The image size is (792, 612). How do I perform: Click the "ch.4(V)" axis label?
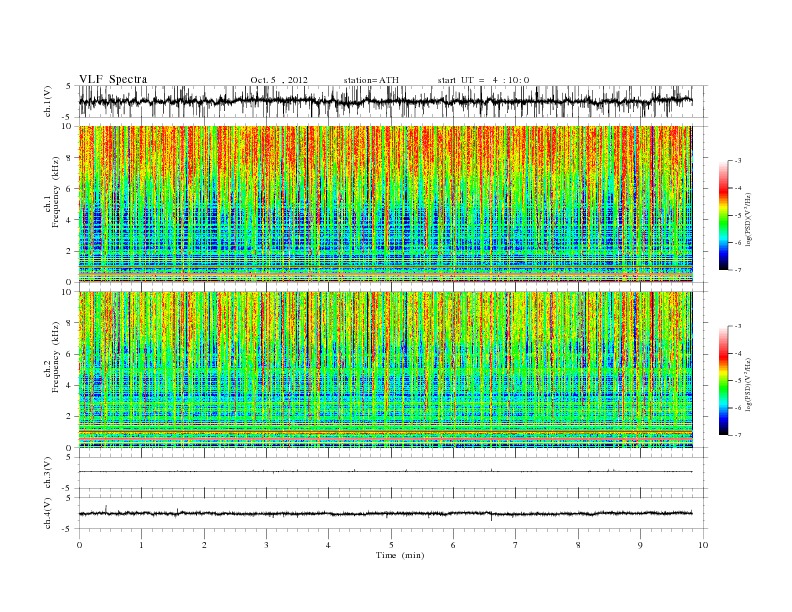48,513
